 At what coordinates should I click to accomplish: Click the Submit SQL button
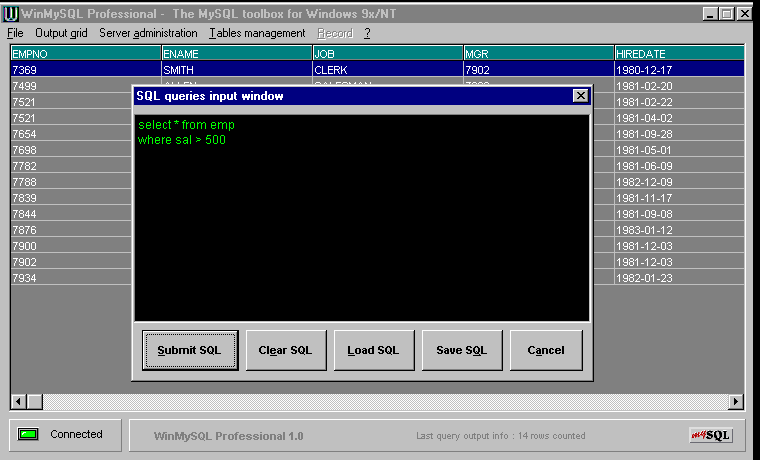pyautogui.click(x=190, y=350)
